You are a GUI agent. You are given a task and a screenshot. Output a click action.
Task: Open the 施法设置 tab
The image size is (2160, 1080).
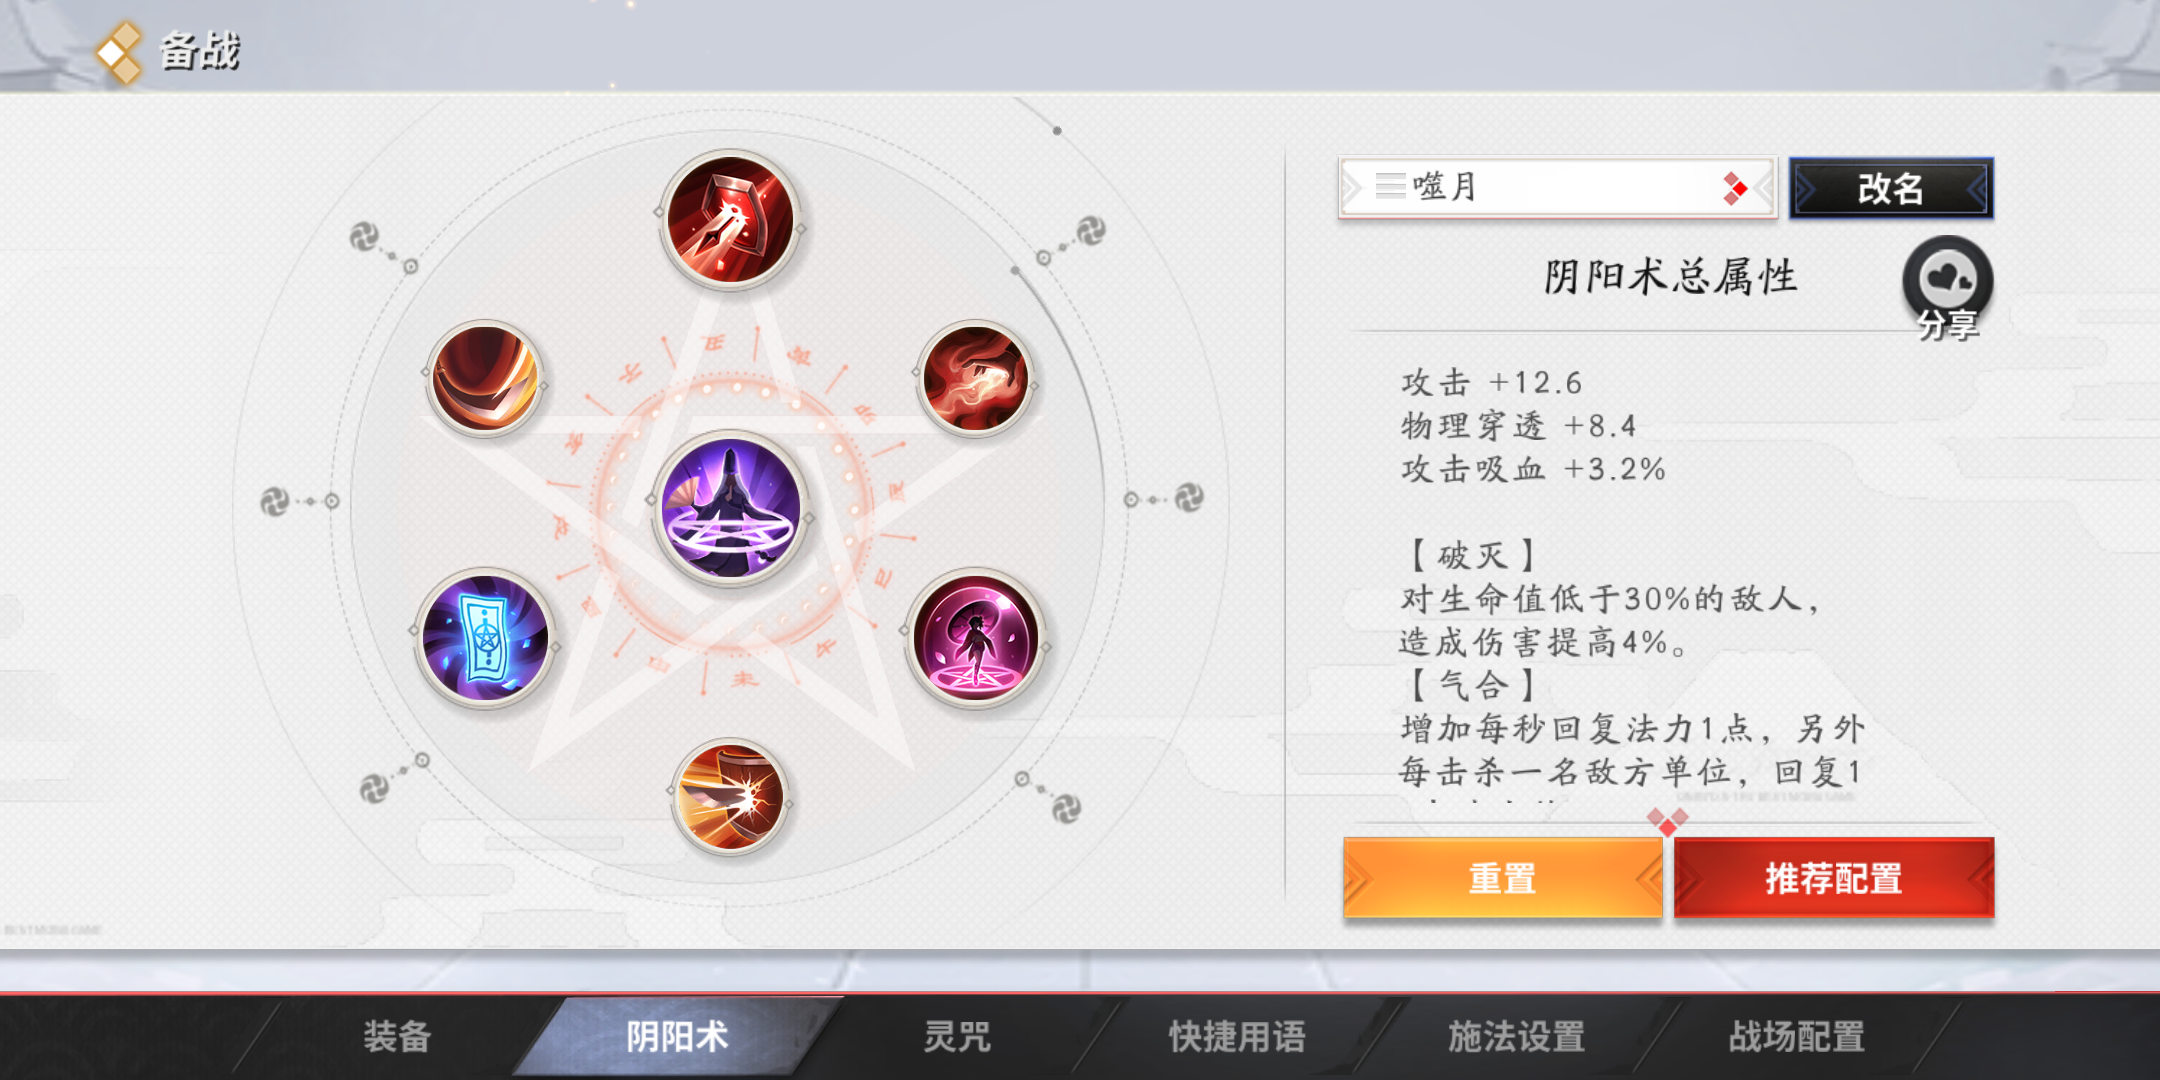[x=1517, y=1036]
